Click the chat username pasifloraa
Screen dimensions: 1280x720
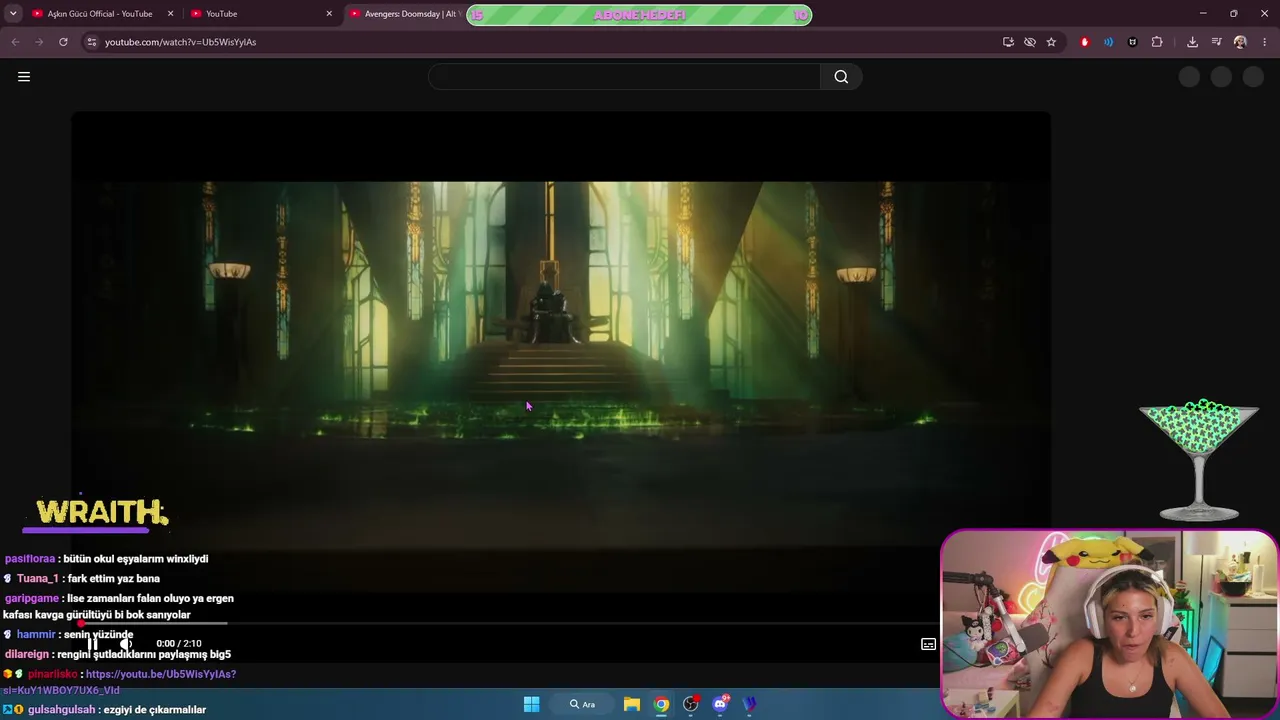[x=30, y=559]
